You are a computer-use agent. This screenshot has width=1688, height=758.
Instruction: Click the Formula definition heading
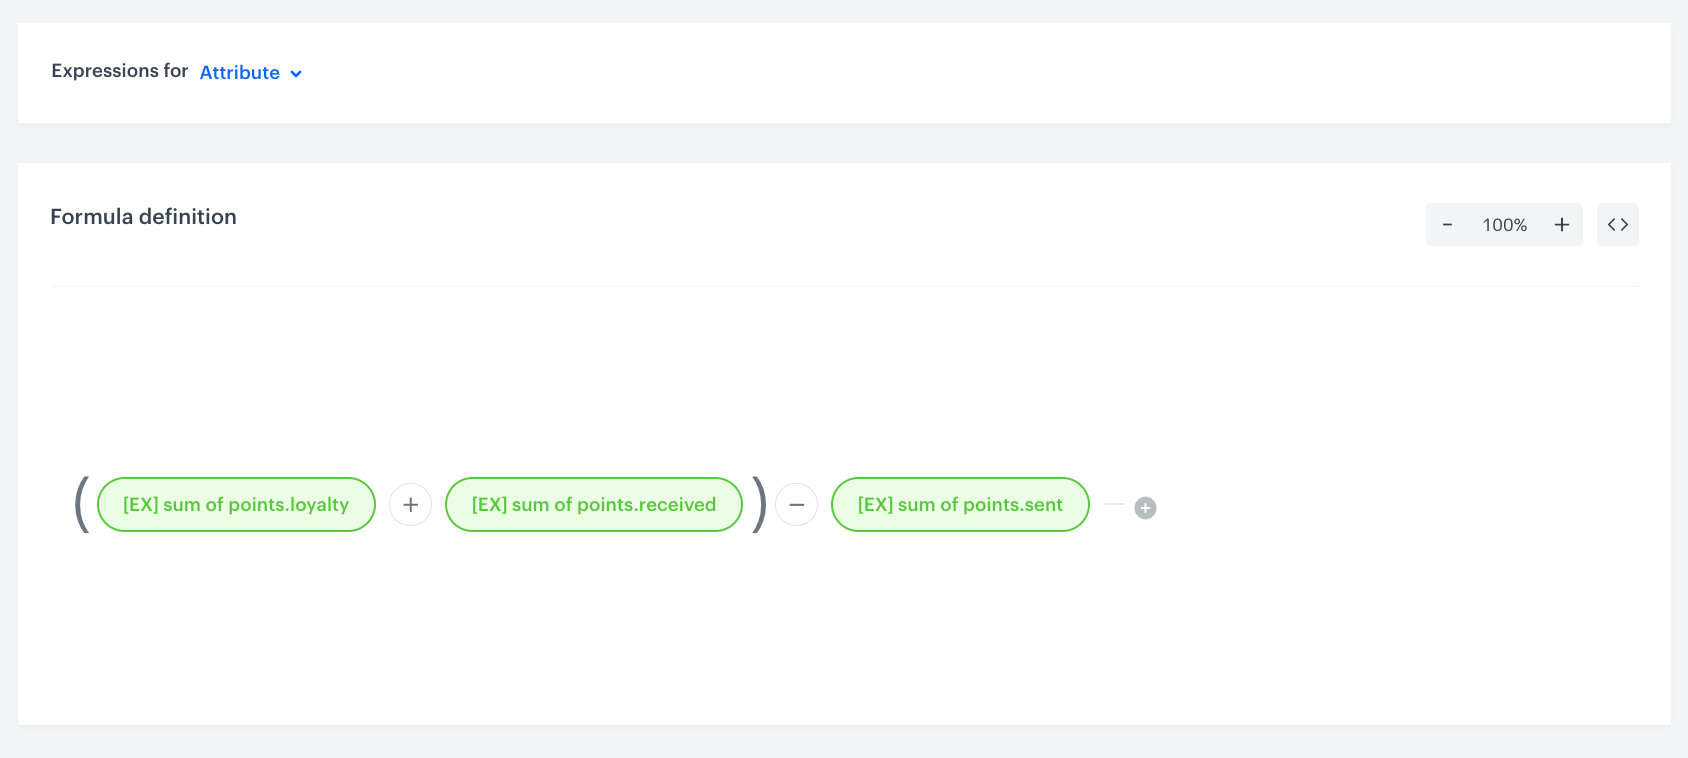point(143,217)
